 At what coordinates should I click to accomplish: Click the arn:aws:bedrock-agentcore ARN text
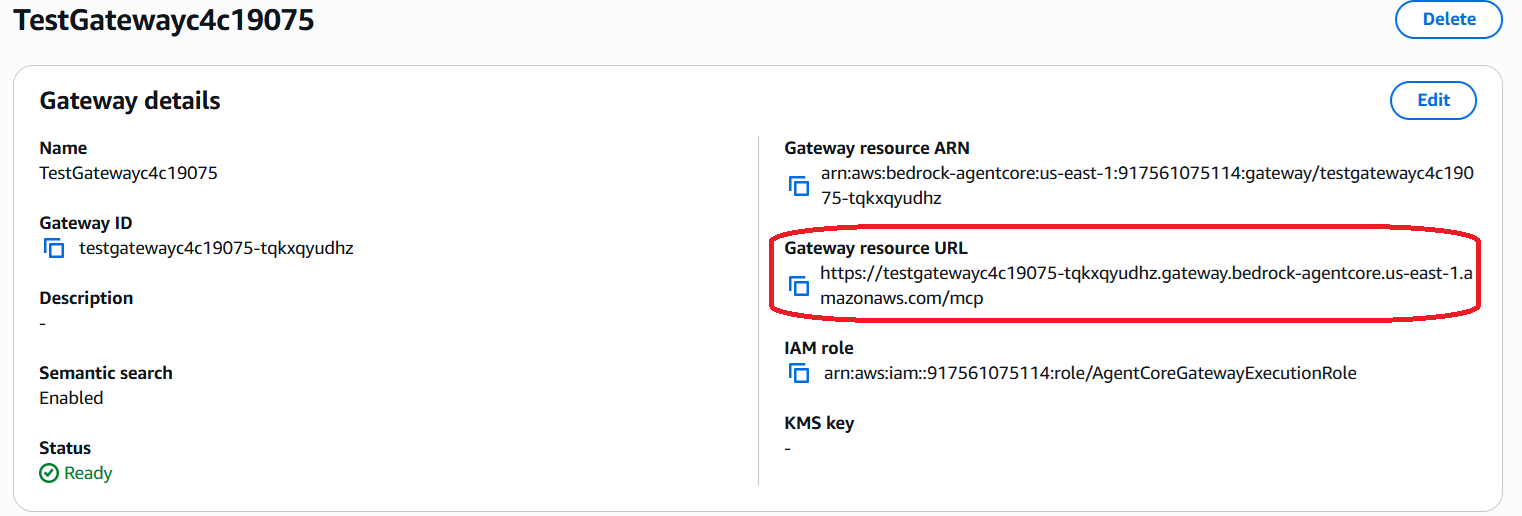[1146, 186]
